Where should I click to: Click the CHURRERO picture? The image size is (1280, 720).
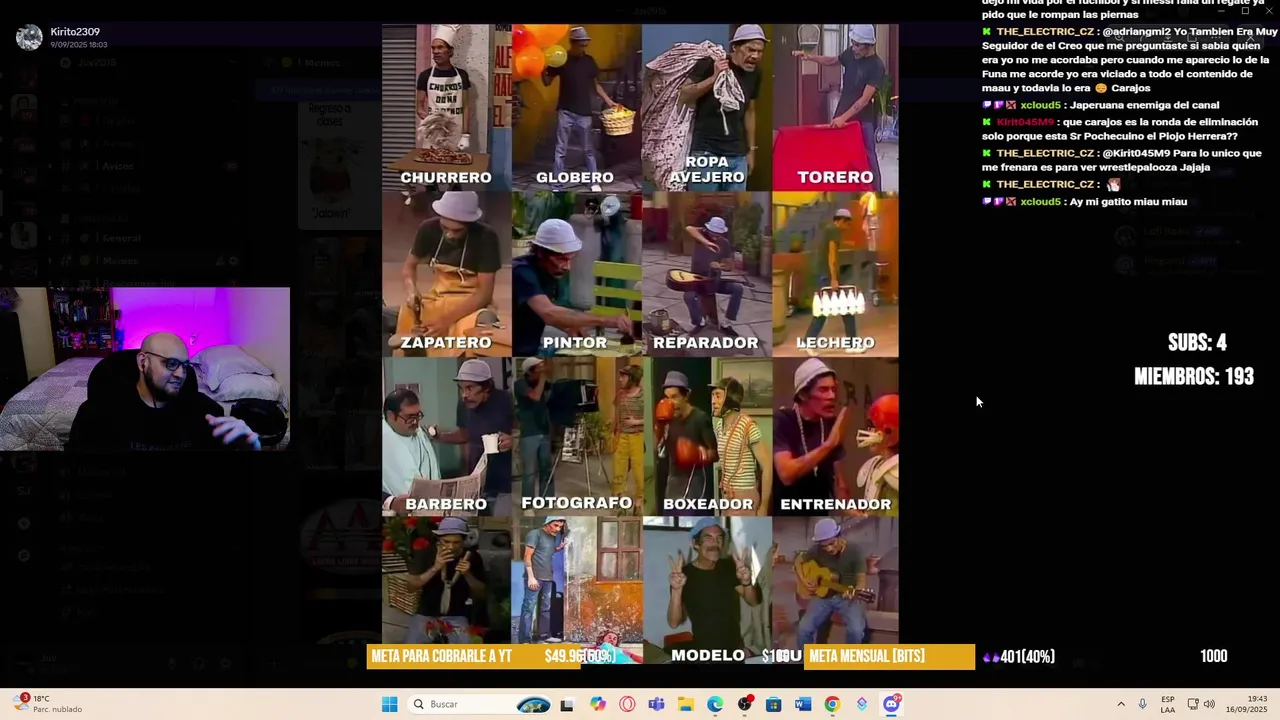coord(446,107)
